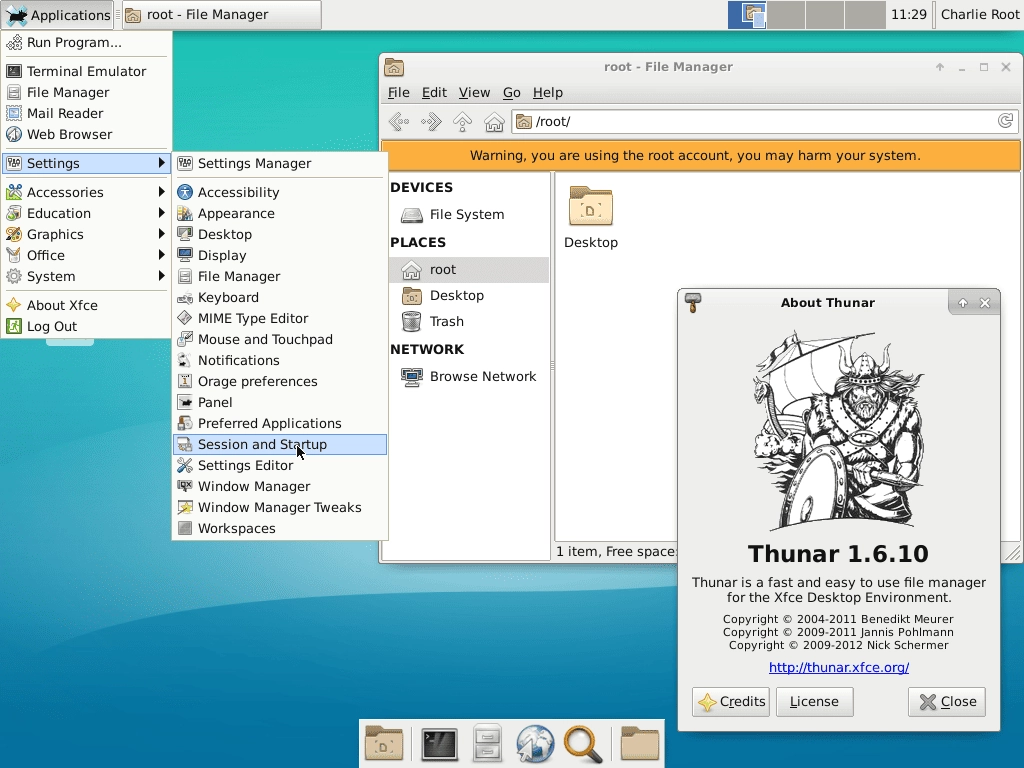Viewport: 1024px width, 768px height.
Task: Click Close button in About Thunar
Action: click(947, 702)
